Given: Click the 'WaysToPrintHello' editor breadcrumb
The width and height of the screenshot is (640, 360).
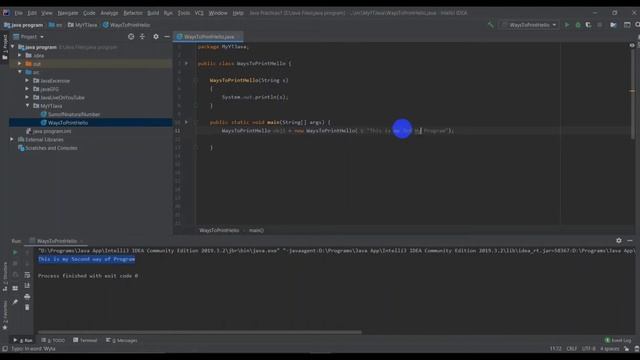Looking at the screenshot, I should pos(219,230).
